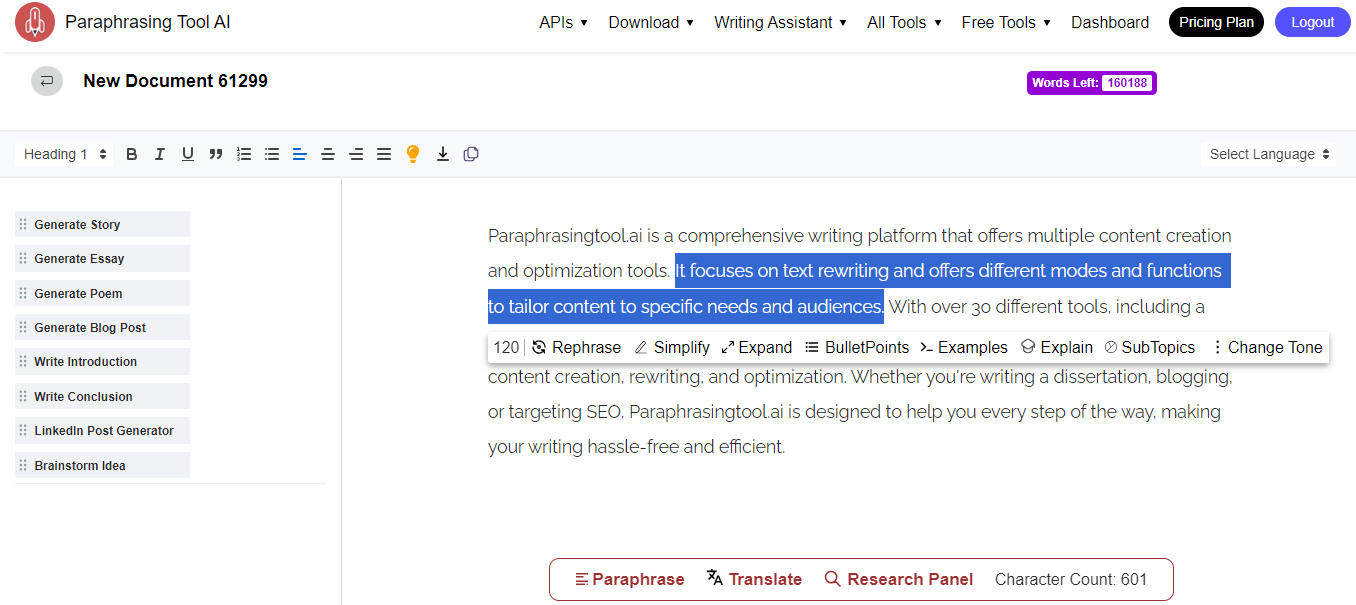Toggle underline formatting

click(187, 154)
